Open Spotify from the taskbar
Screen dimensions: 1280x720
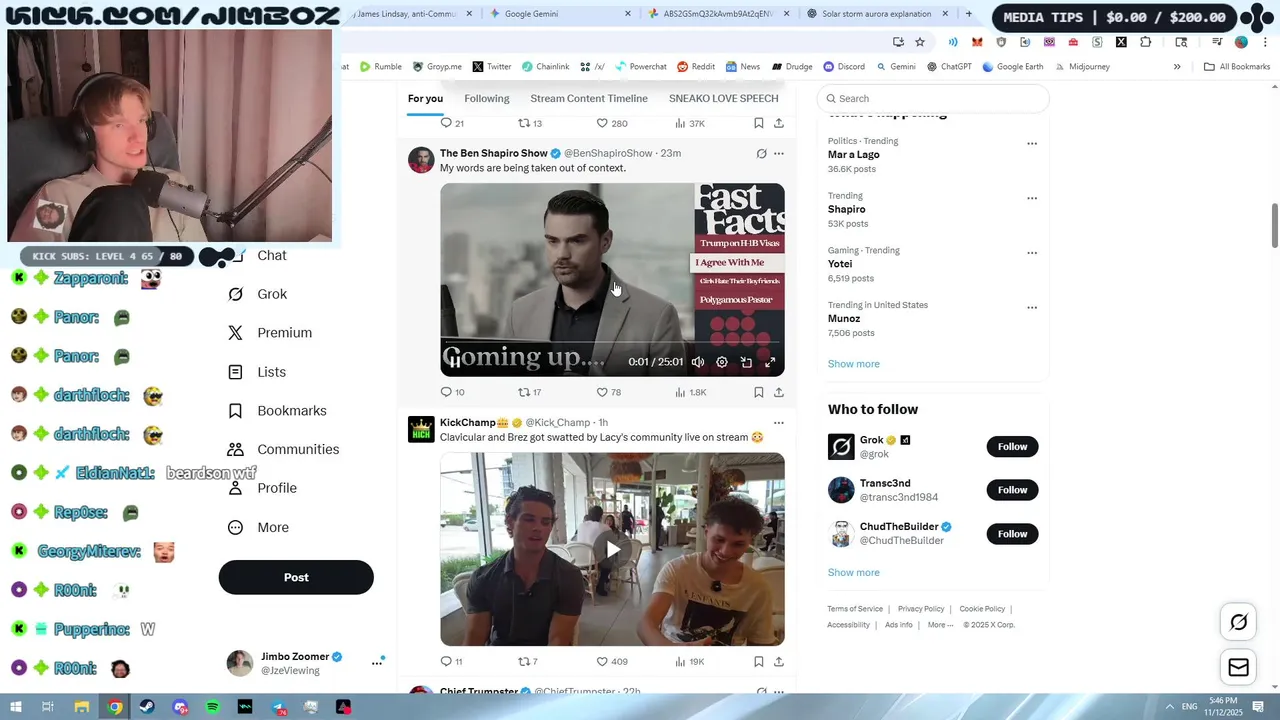212,707
